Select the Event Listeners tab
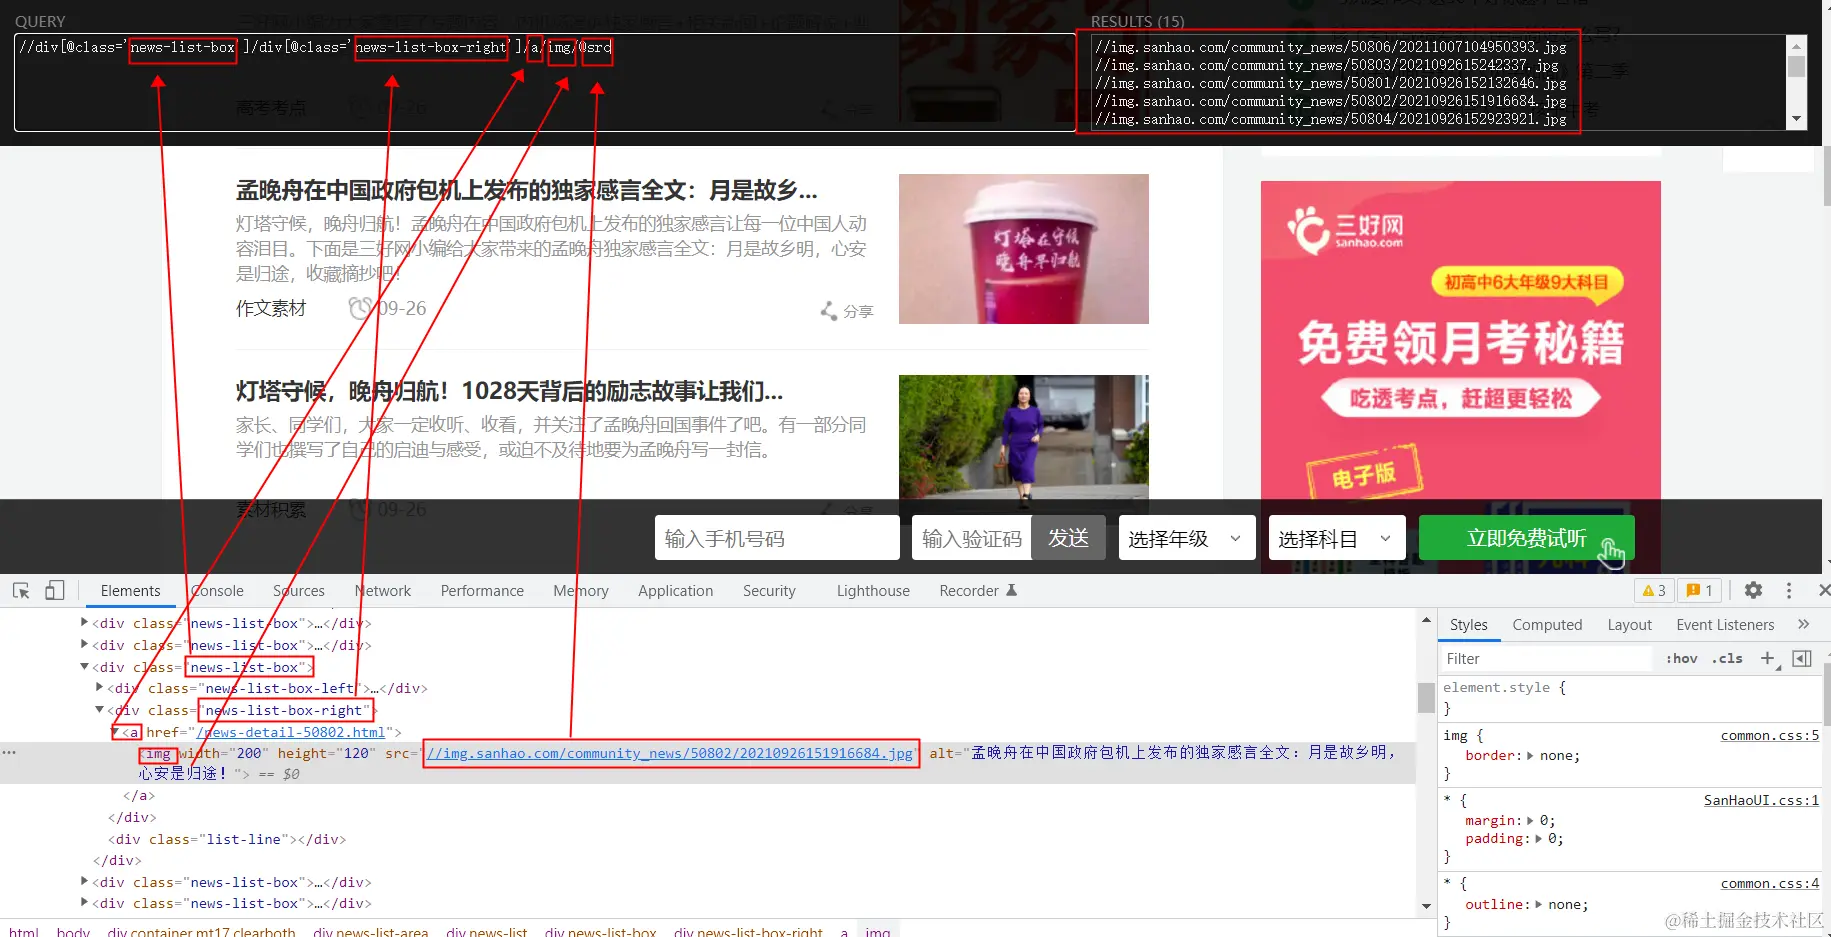This screenshot has width=1831, height=937. tap(1725, 625)
